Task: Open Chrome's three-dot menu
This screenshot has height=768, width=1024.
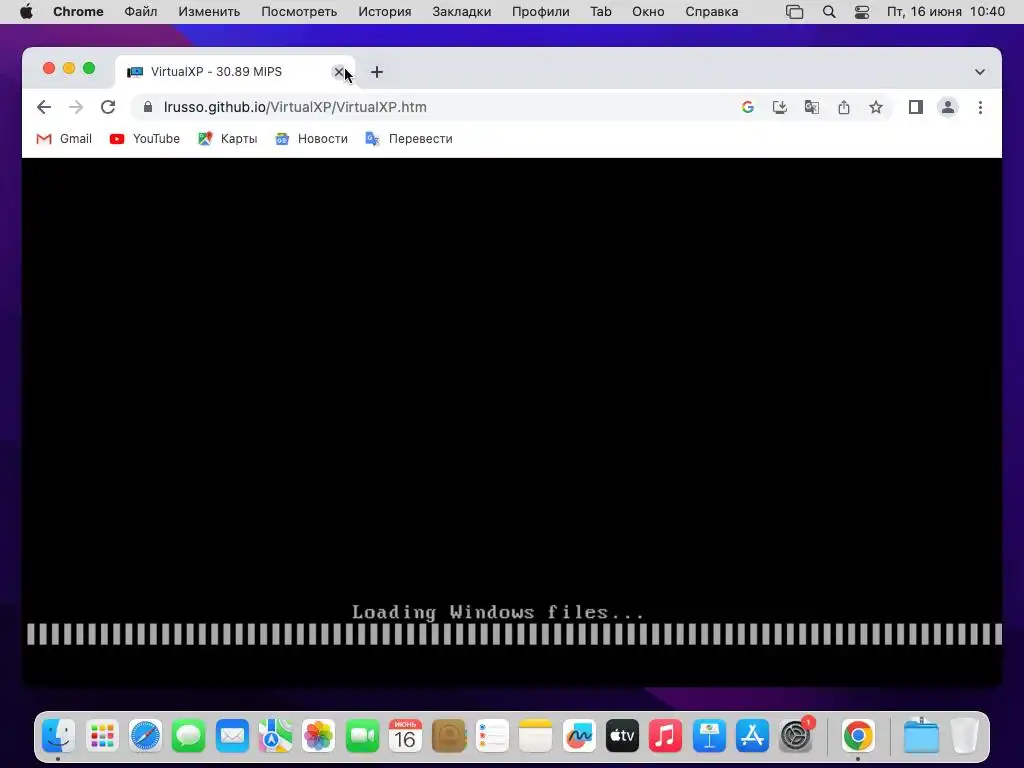Action: pos(980,107)
